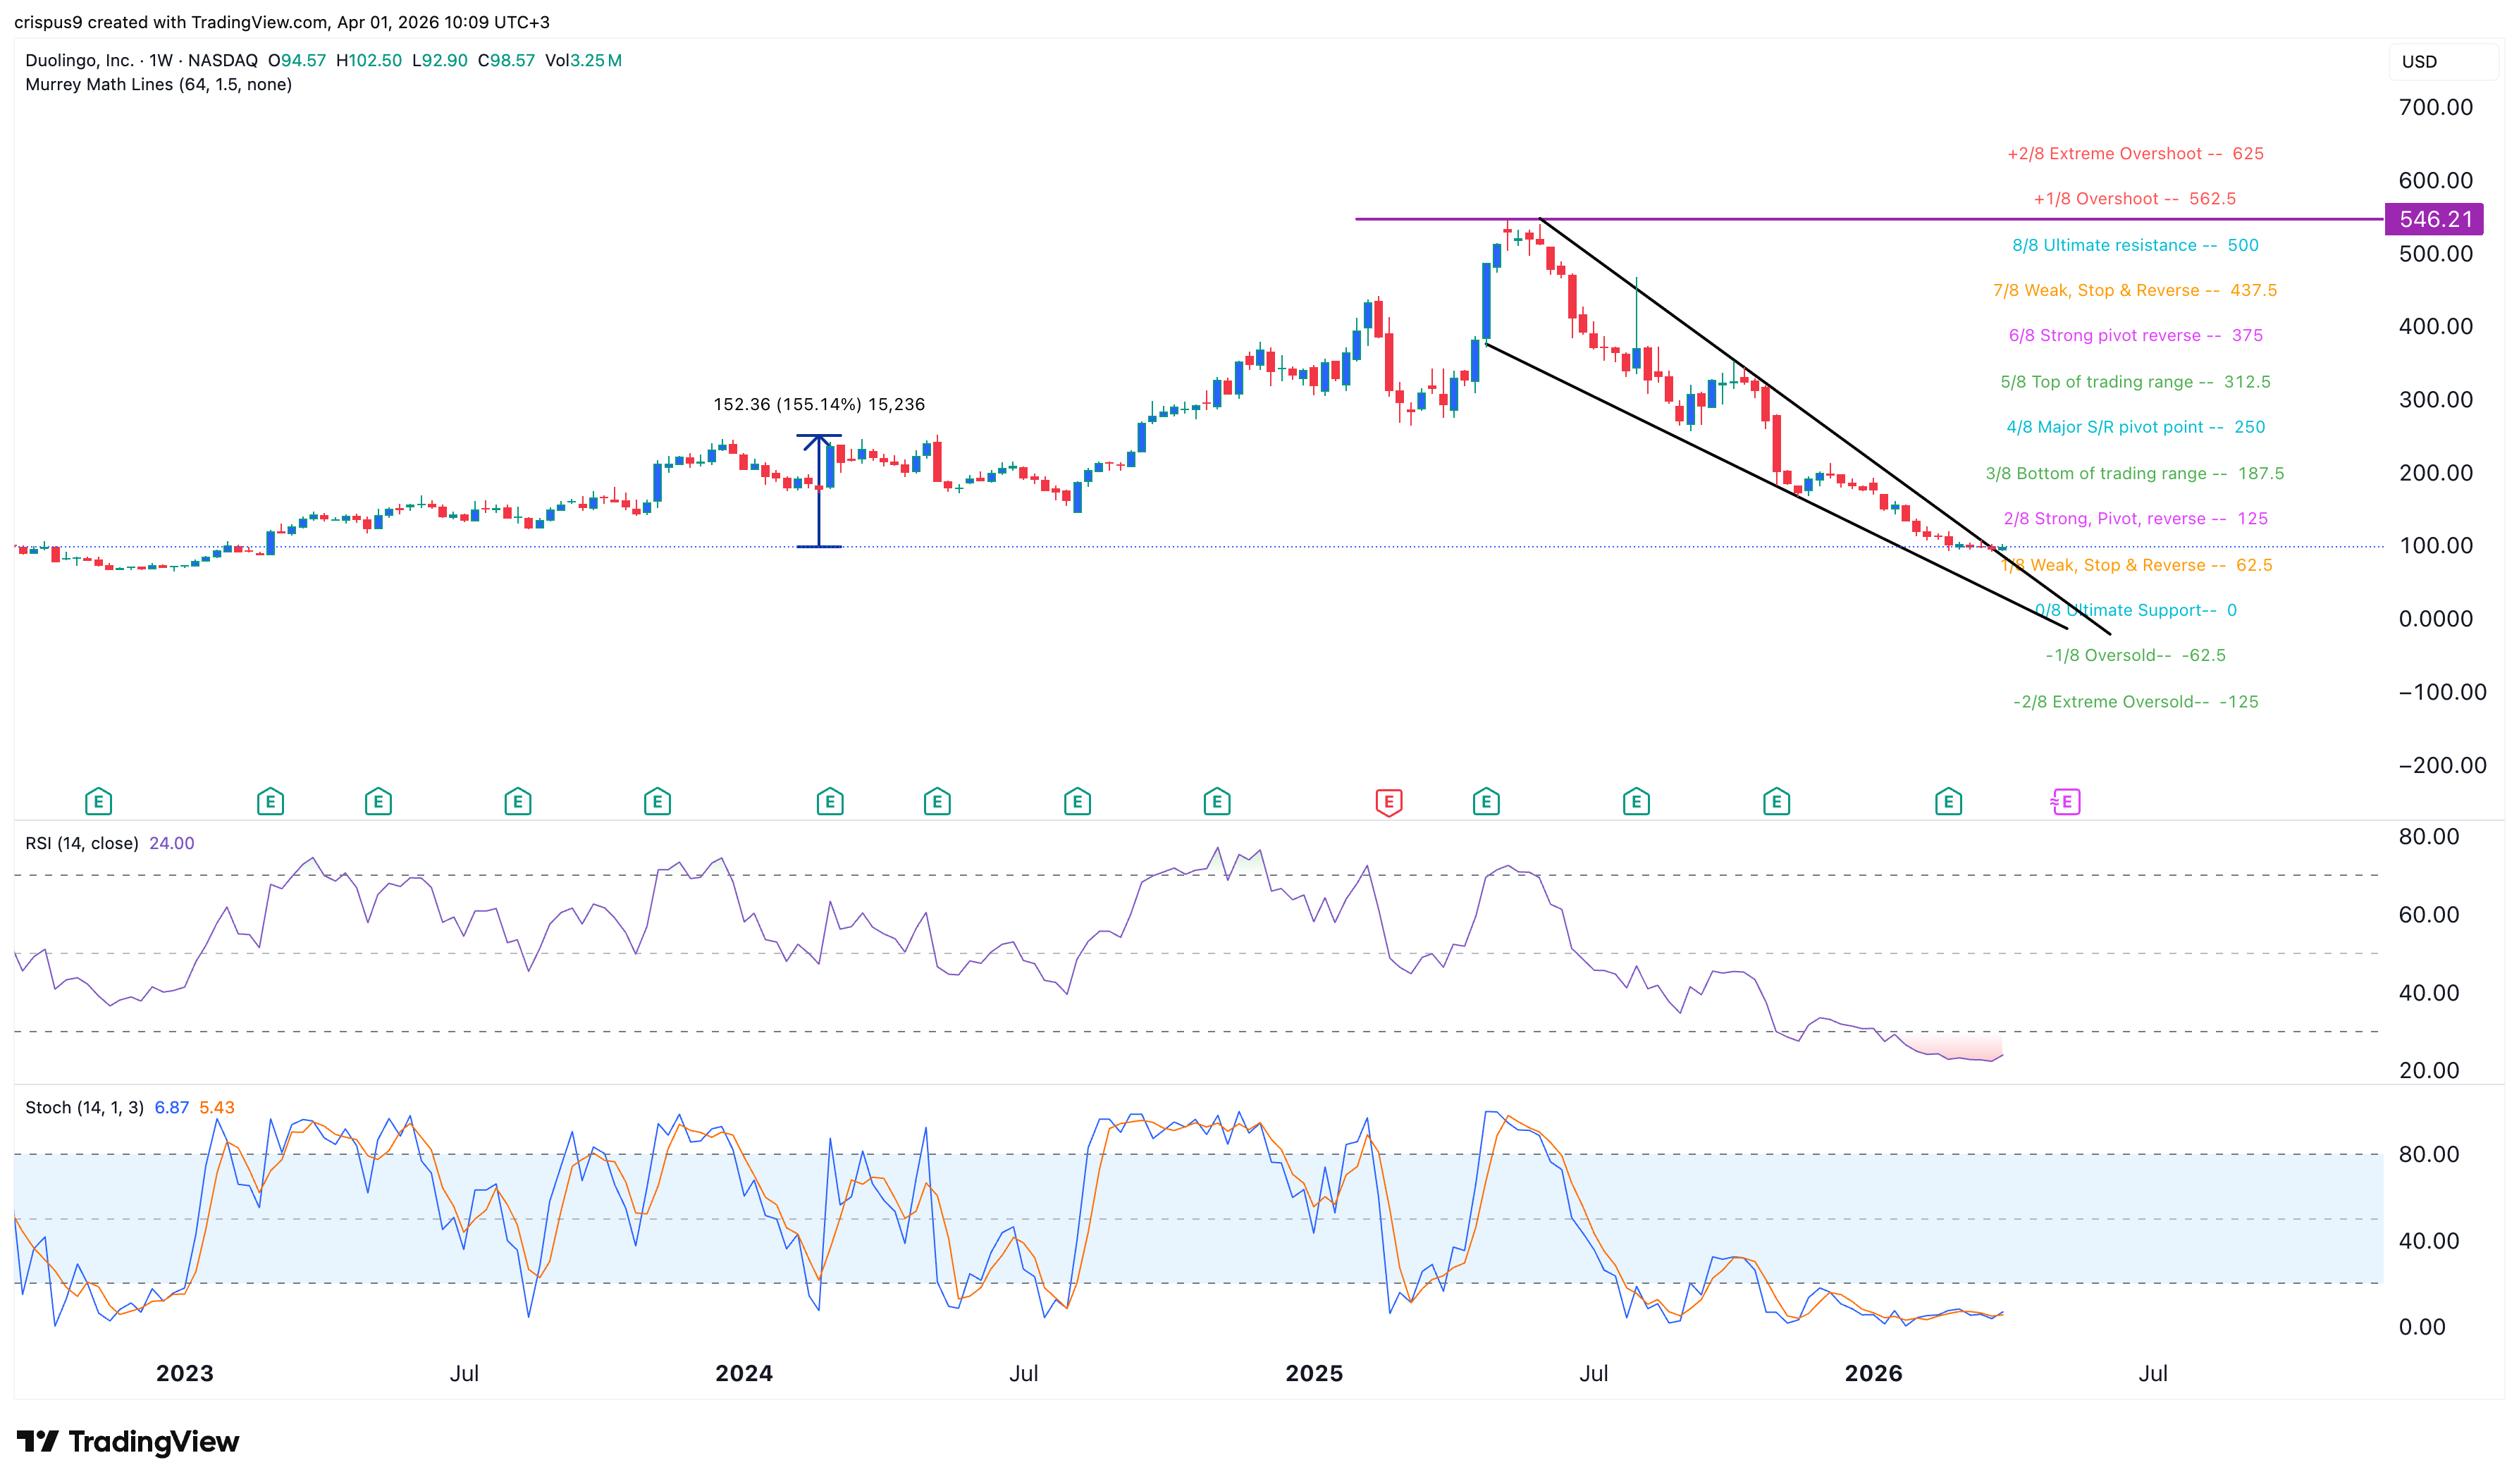Screen dimensions: 2519x1484
Task: Click the red earnings marker icon
Action: (x=1388, y=802)
